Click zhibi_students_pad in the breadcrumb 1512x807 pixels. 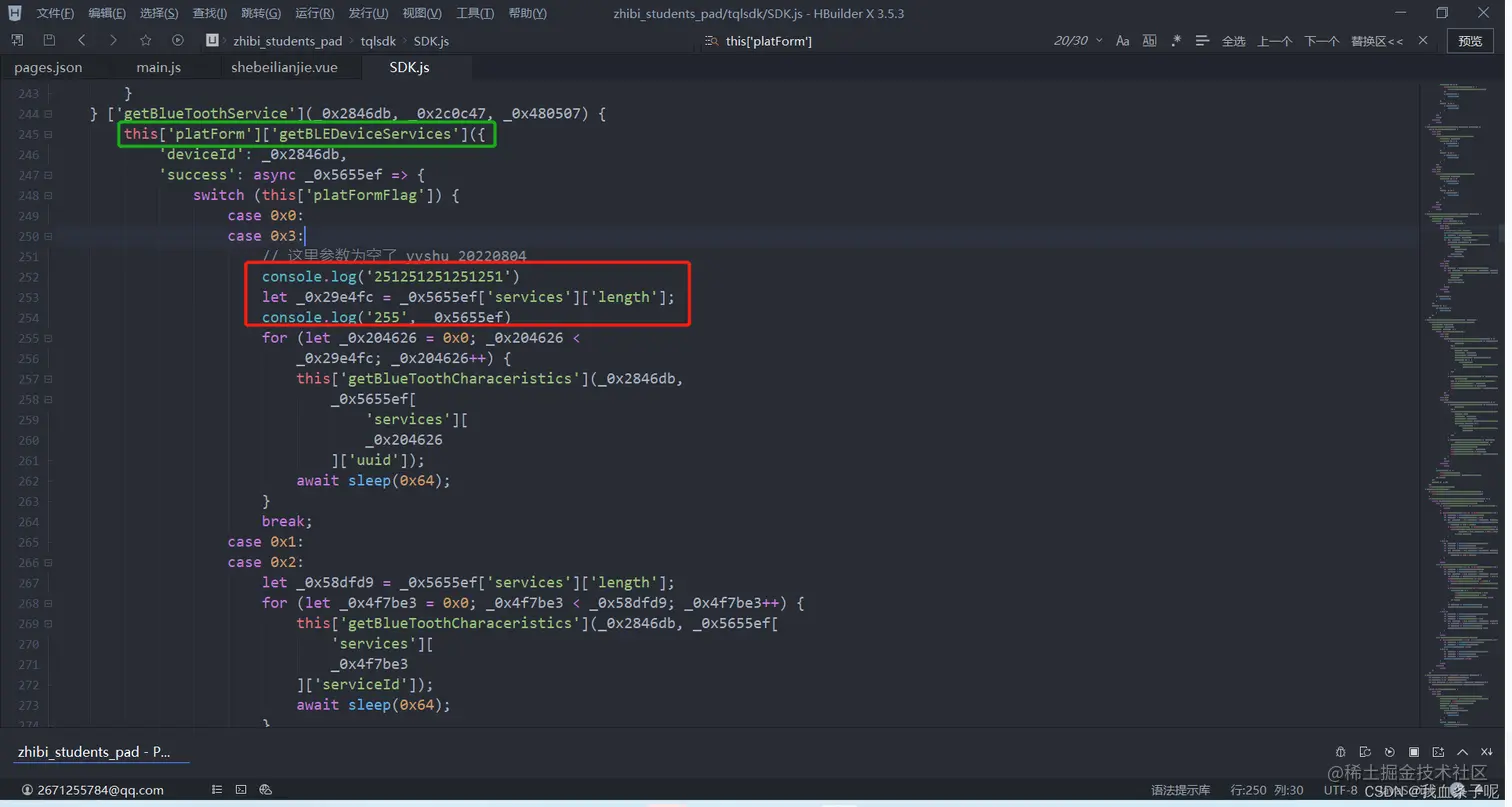(x=287, y=41)
